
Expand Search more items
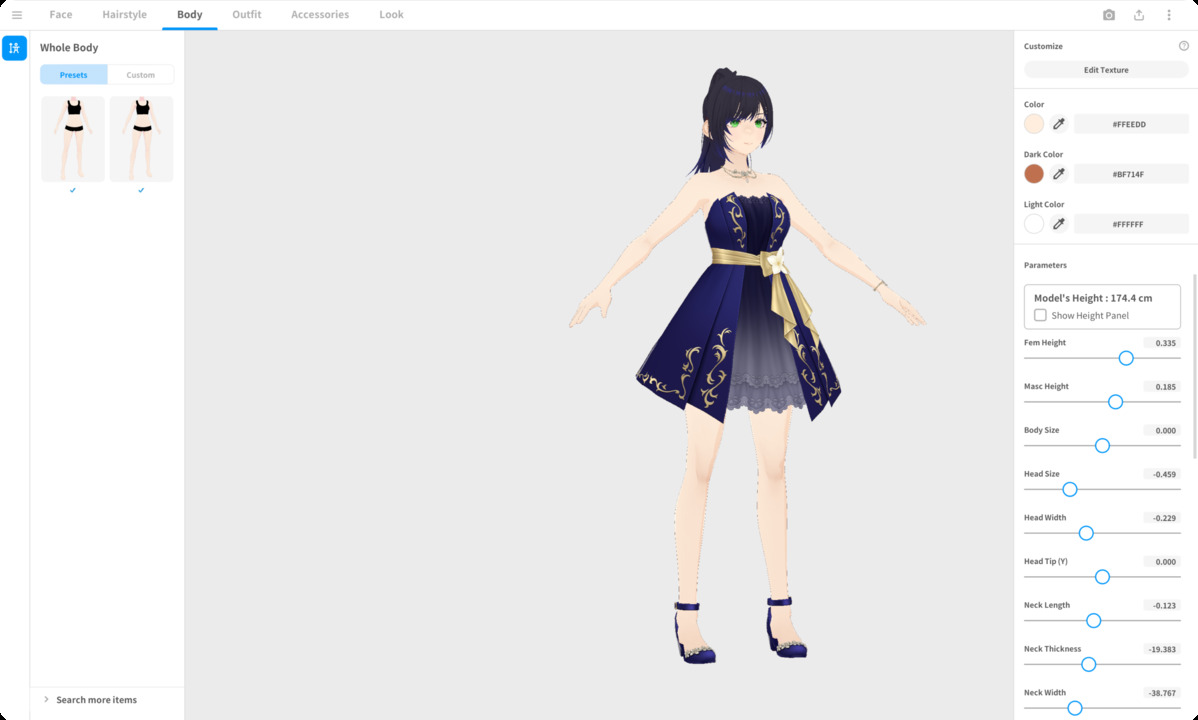click(96, 700)
